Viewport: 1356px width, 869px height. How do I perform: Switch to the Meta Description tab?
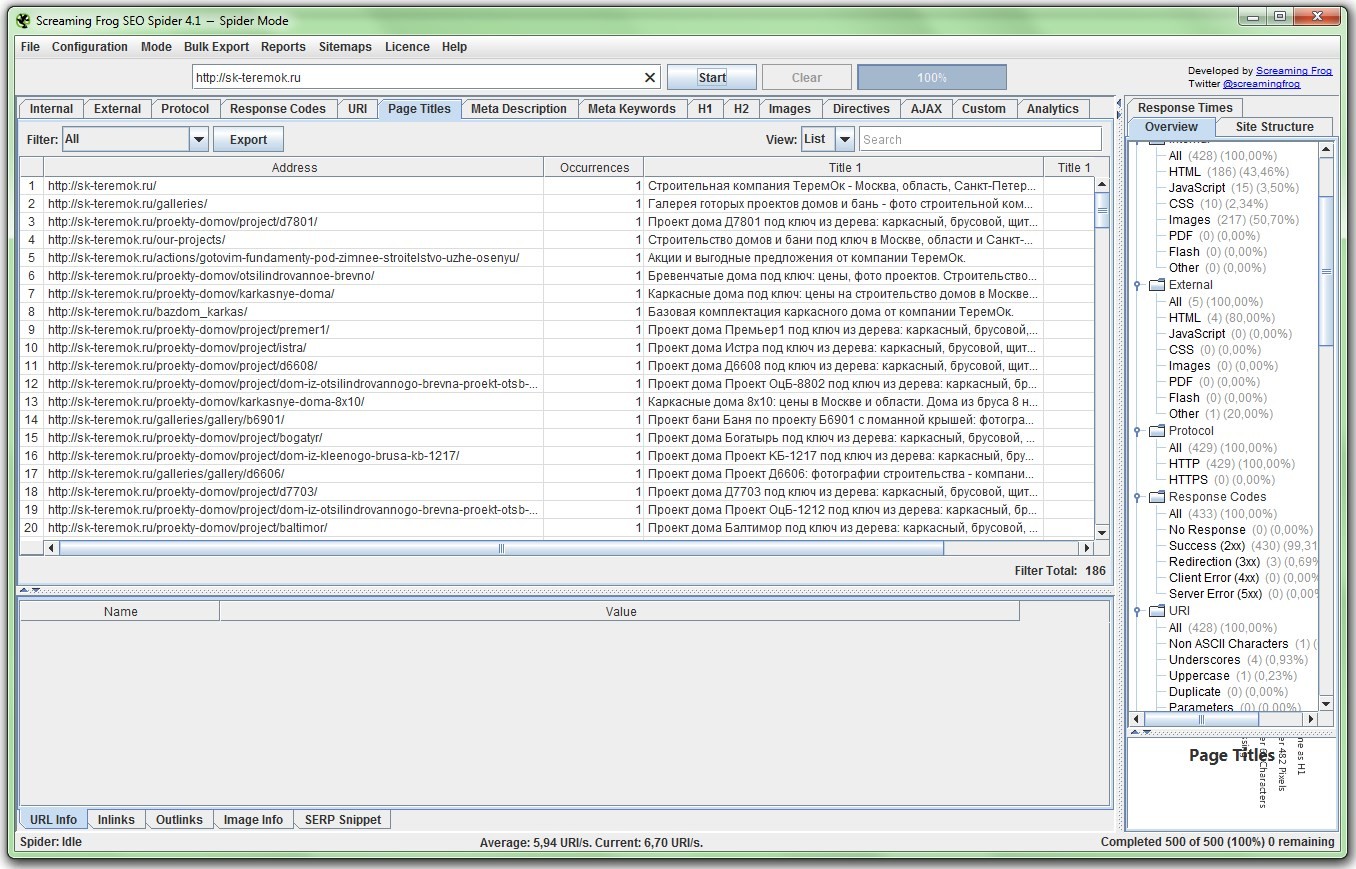click(x=518, y=109)
